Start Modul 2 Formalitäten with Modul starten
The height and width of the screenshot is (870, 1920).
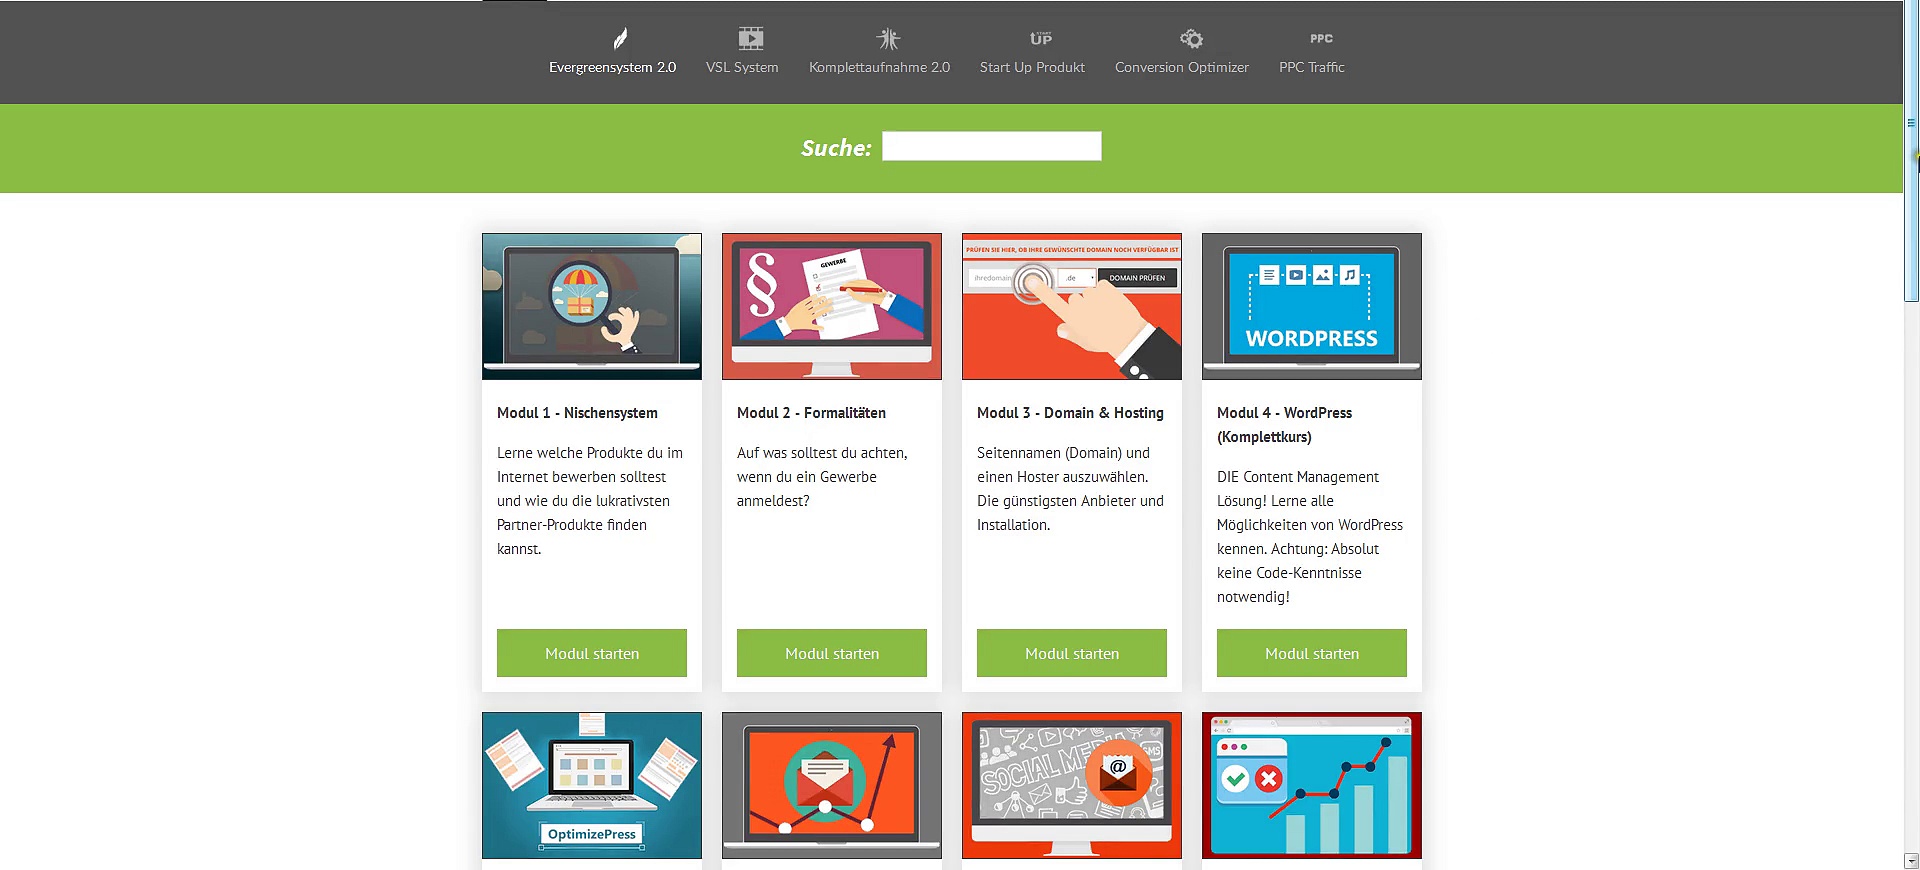pos(832,653)
